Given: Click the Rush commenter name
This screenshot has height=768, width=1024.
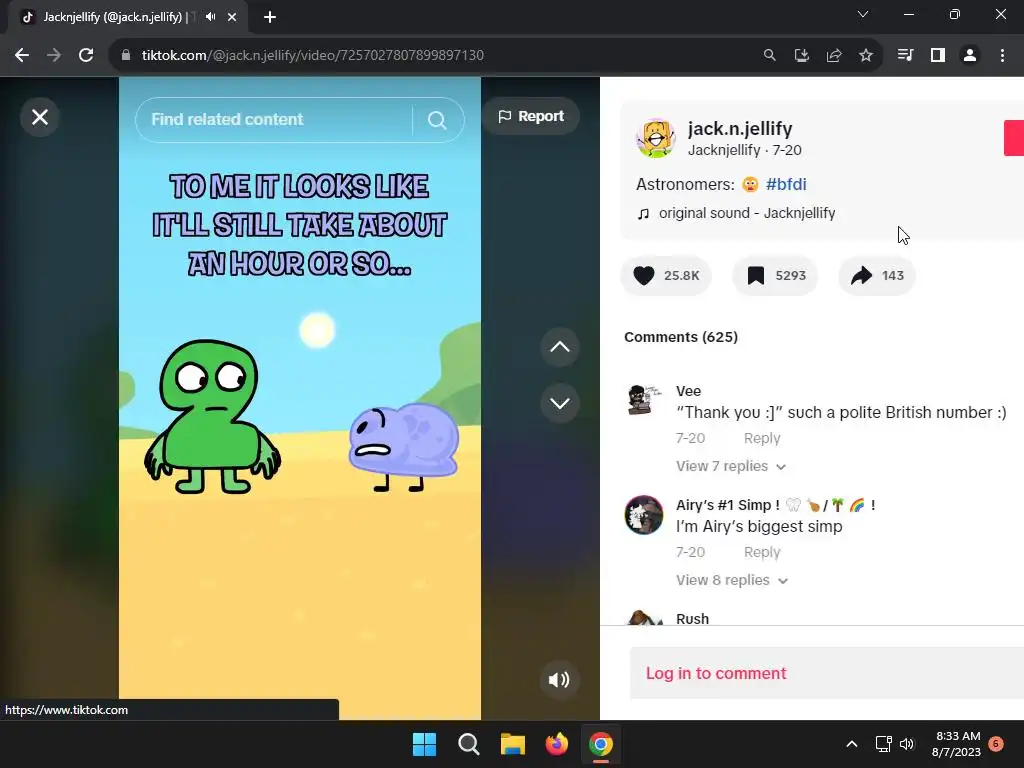Looking at the screenshot, I should tap(692, 618).
